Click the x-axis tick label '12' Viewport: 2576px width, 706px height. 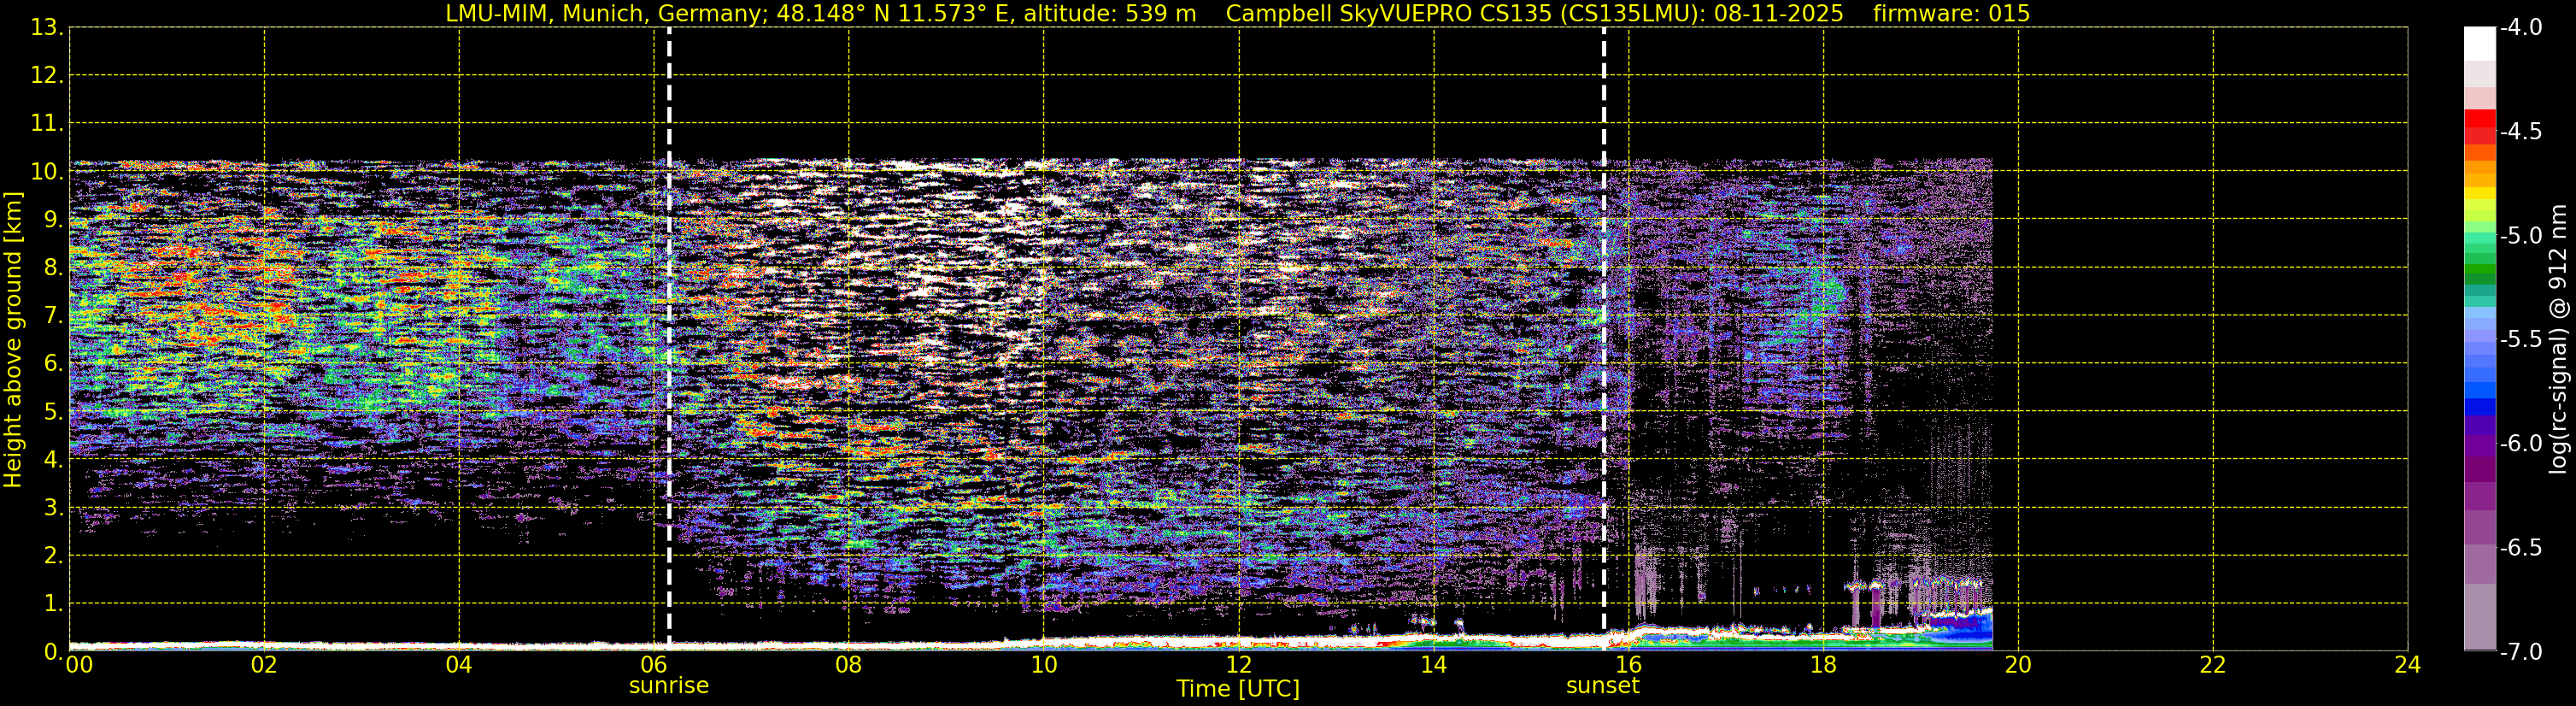1239,665
